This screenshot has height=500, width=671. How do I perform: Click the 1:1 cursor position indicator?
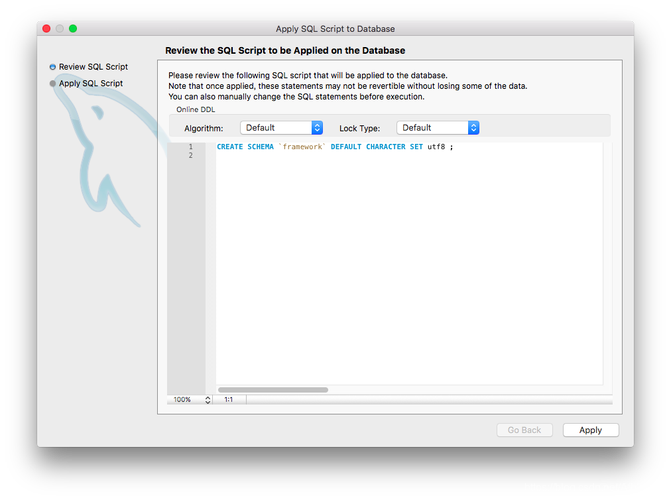click(x=229, y=399)
